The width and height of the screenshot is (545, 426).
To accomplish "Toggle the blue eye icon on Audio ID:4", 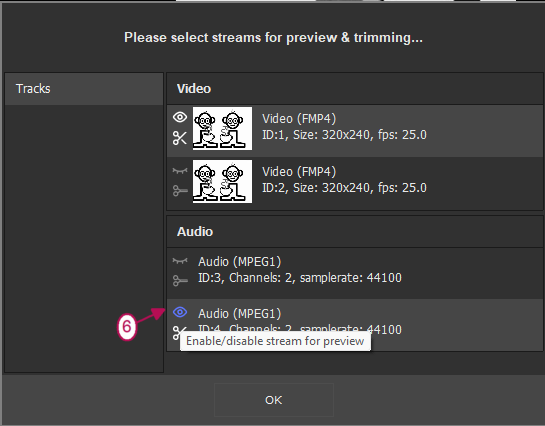I will tap(180, 312).
